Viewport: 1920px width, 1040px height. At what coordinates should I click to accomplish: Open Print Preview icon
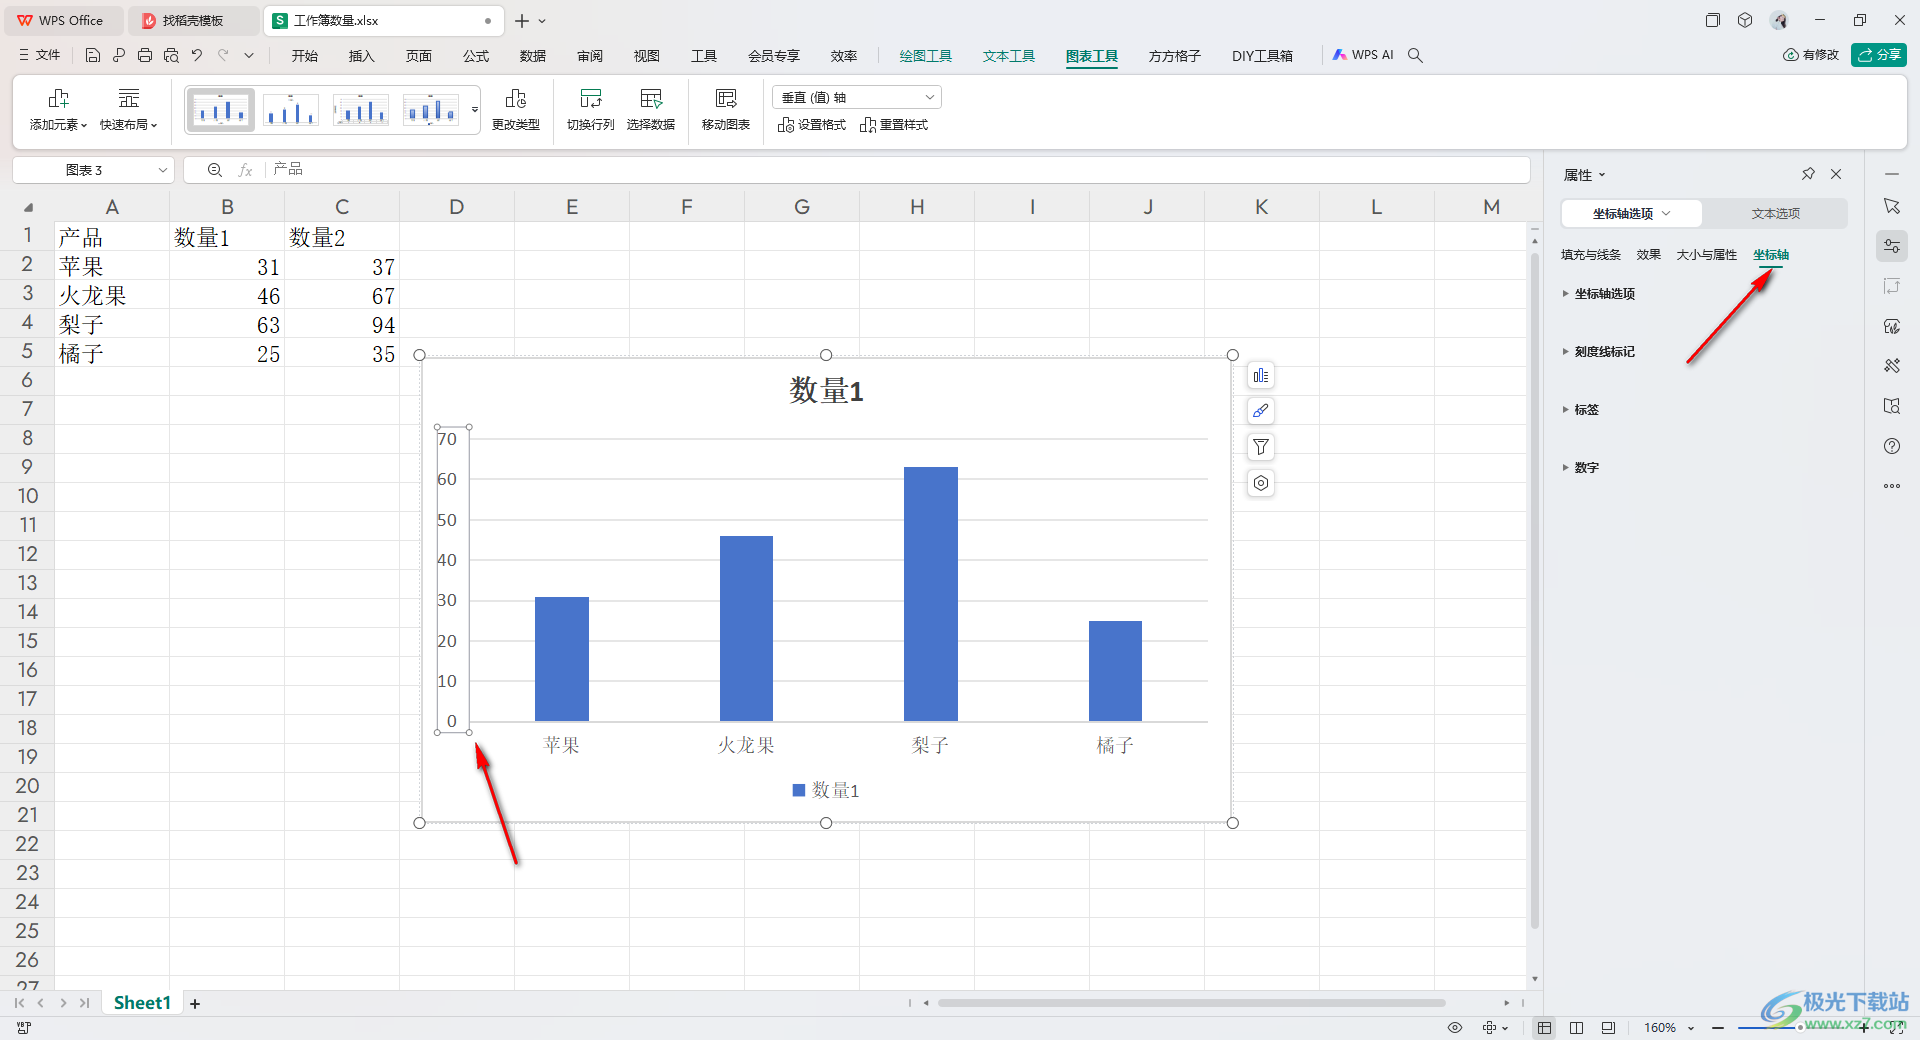point(171,56)
